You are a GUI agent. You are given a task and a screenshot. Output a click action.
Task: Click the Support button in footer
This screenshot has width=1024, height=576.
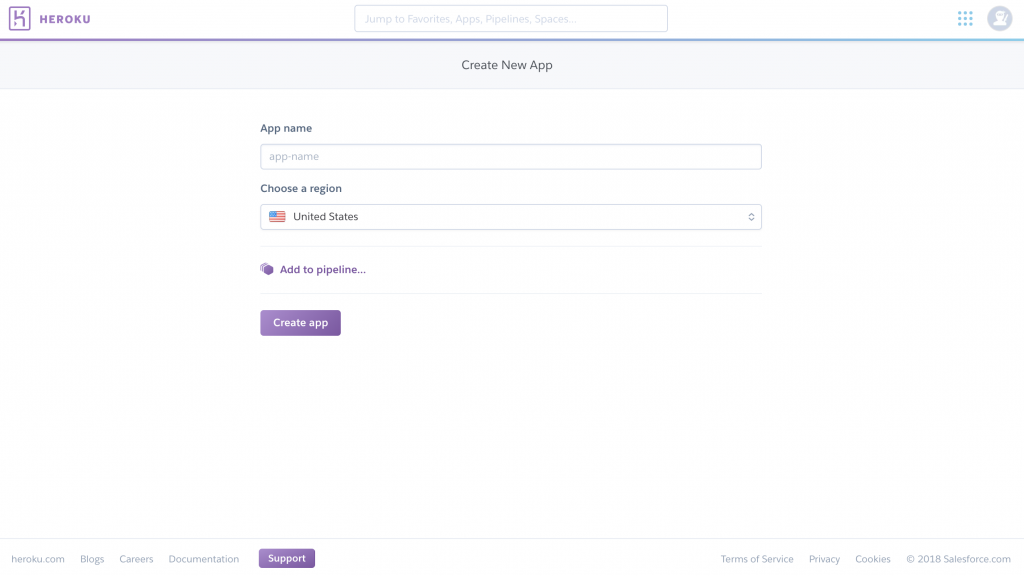click(x=286, y=558)
